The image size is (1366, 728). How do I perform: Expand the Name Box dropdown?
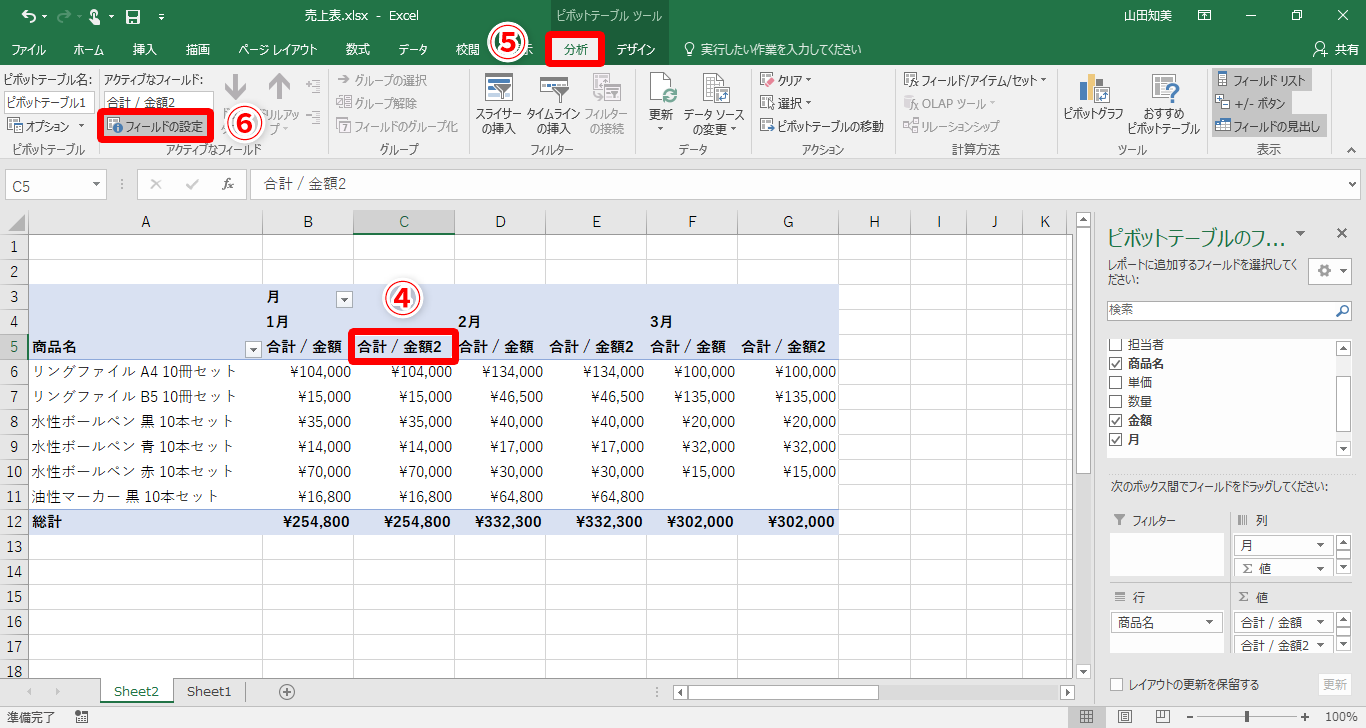[x=96, y=184]
